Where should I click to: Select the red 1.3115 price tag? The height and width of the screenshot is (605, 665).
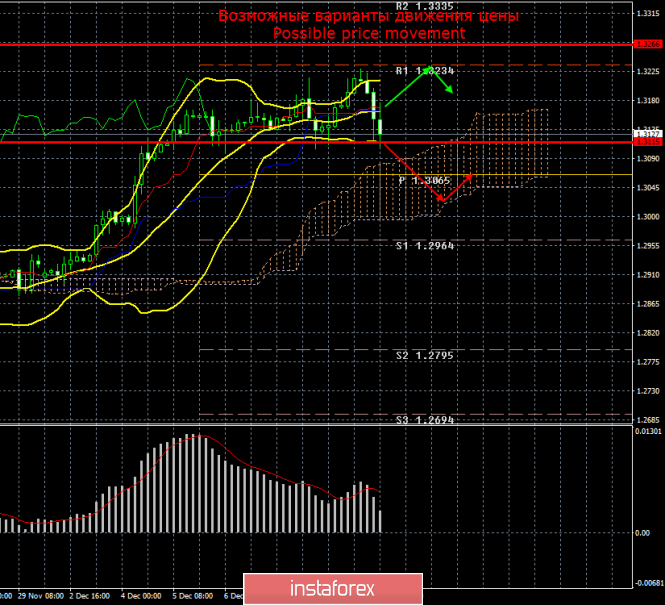point(649,142)
